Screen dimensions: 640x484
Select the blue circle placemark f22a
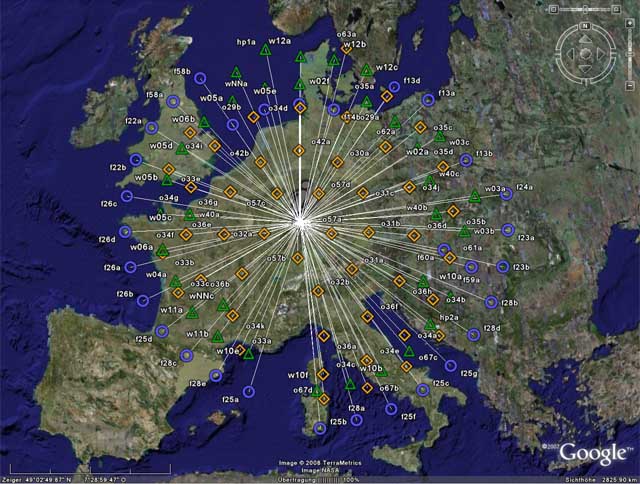(x=151, y=127)
